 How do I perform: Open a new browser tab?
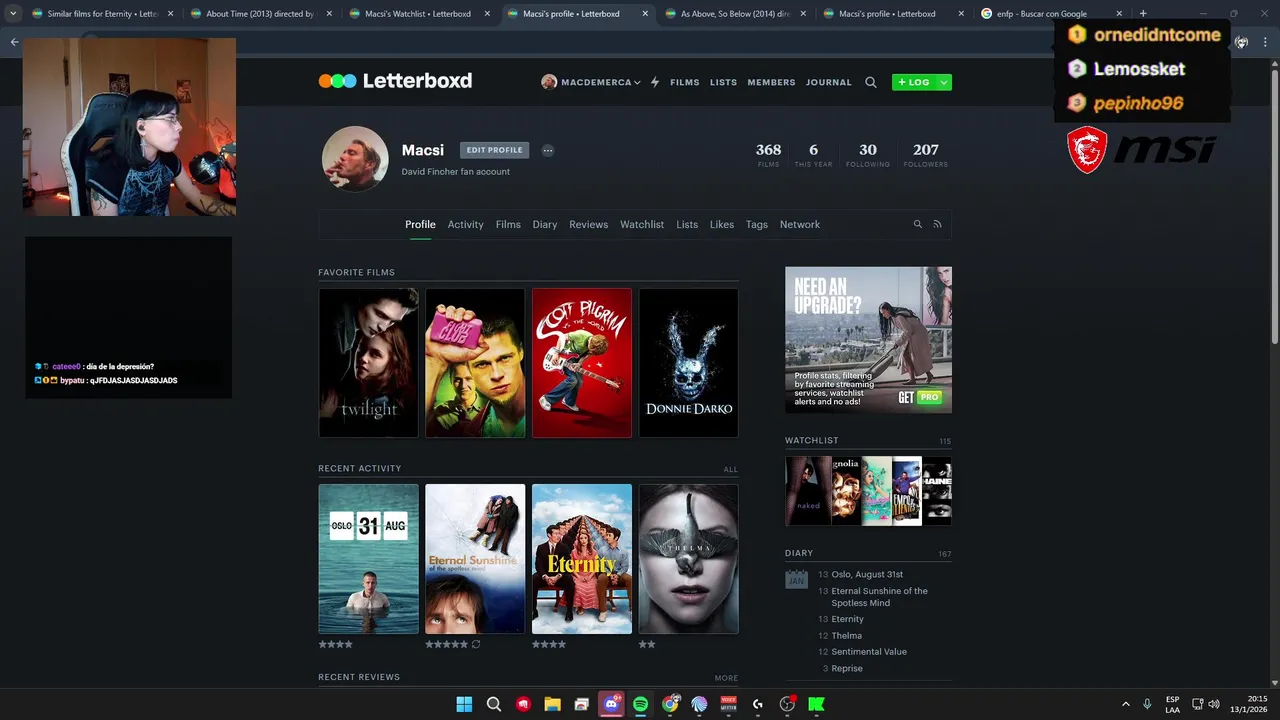click(x=1143, y=14)
